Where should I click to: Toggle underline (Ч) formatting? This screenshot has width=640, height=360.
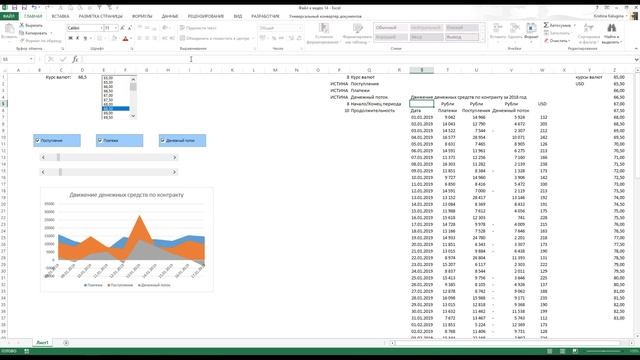[85, 38]
